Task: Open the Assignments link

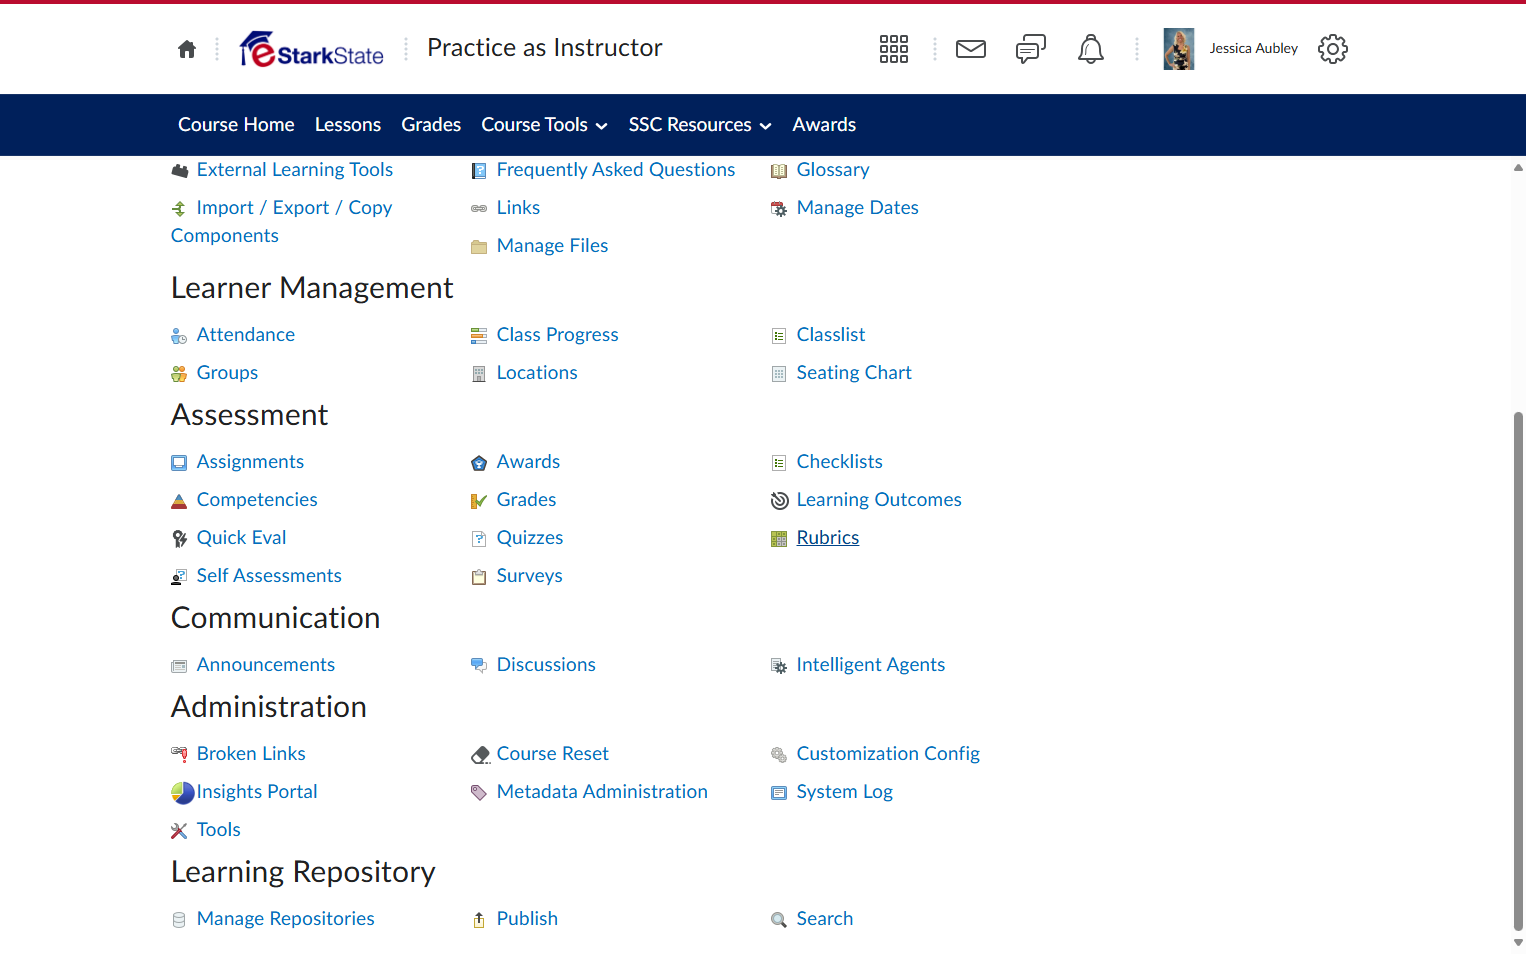Action: click(x=250, y=462)
